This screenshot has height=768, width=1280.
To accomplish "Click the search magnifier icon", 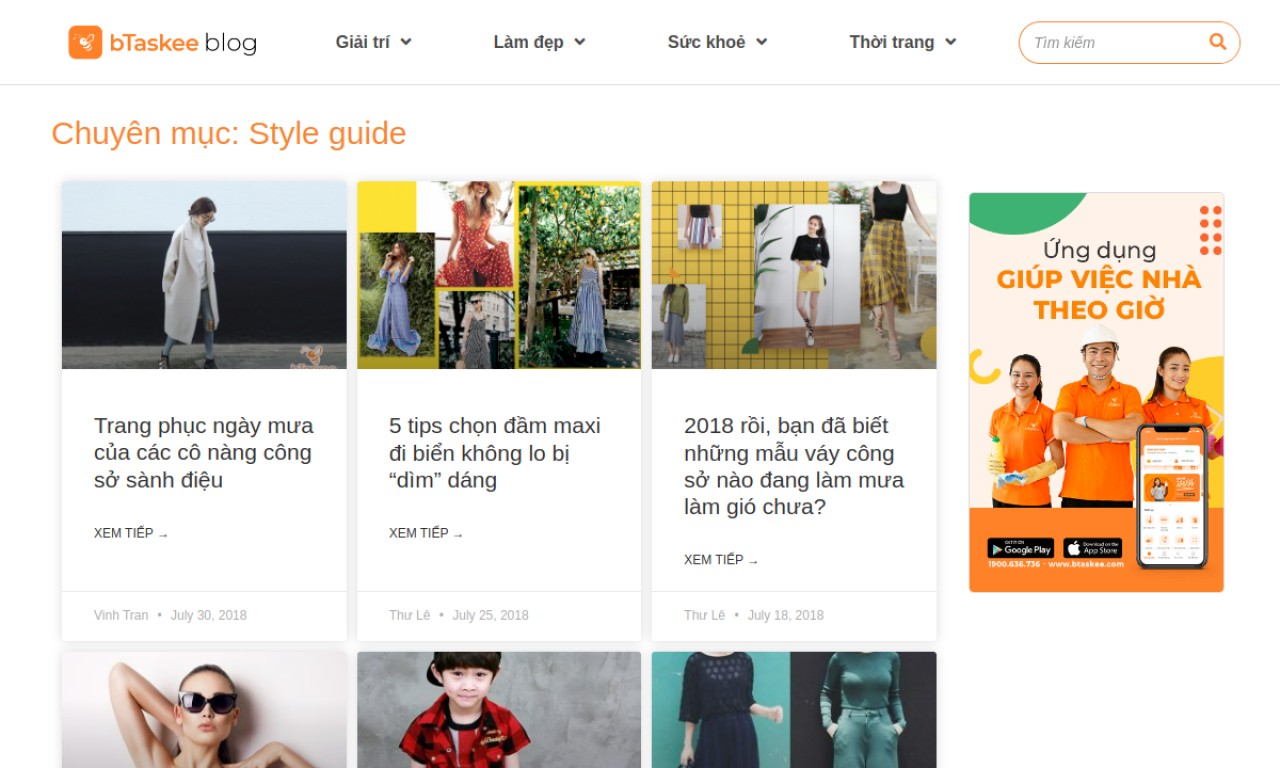I will point(1217,42).
